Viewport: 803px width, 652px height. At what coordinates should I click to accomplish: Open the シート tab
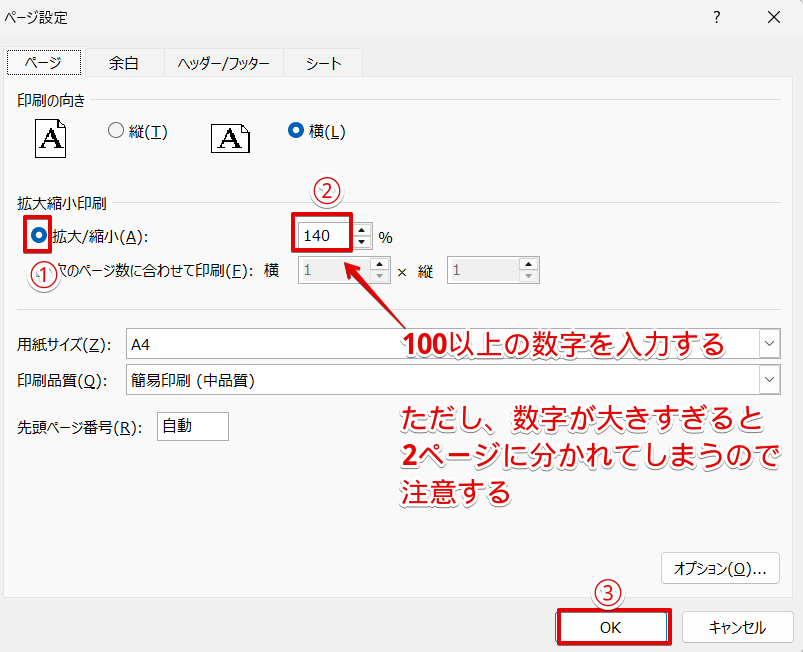point(323,62)
